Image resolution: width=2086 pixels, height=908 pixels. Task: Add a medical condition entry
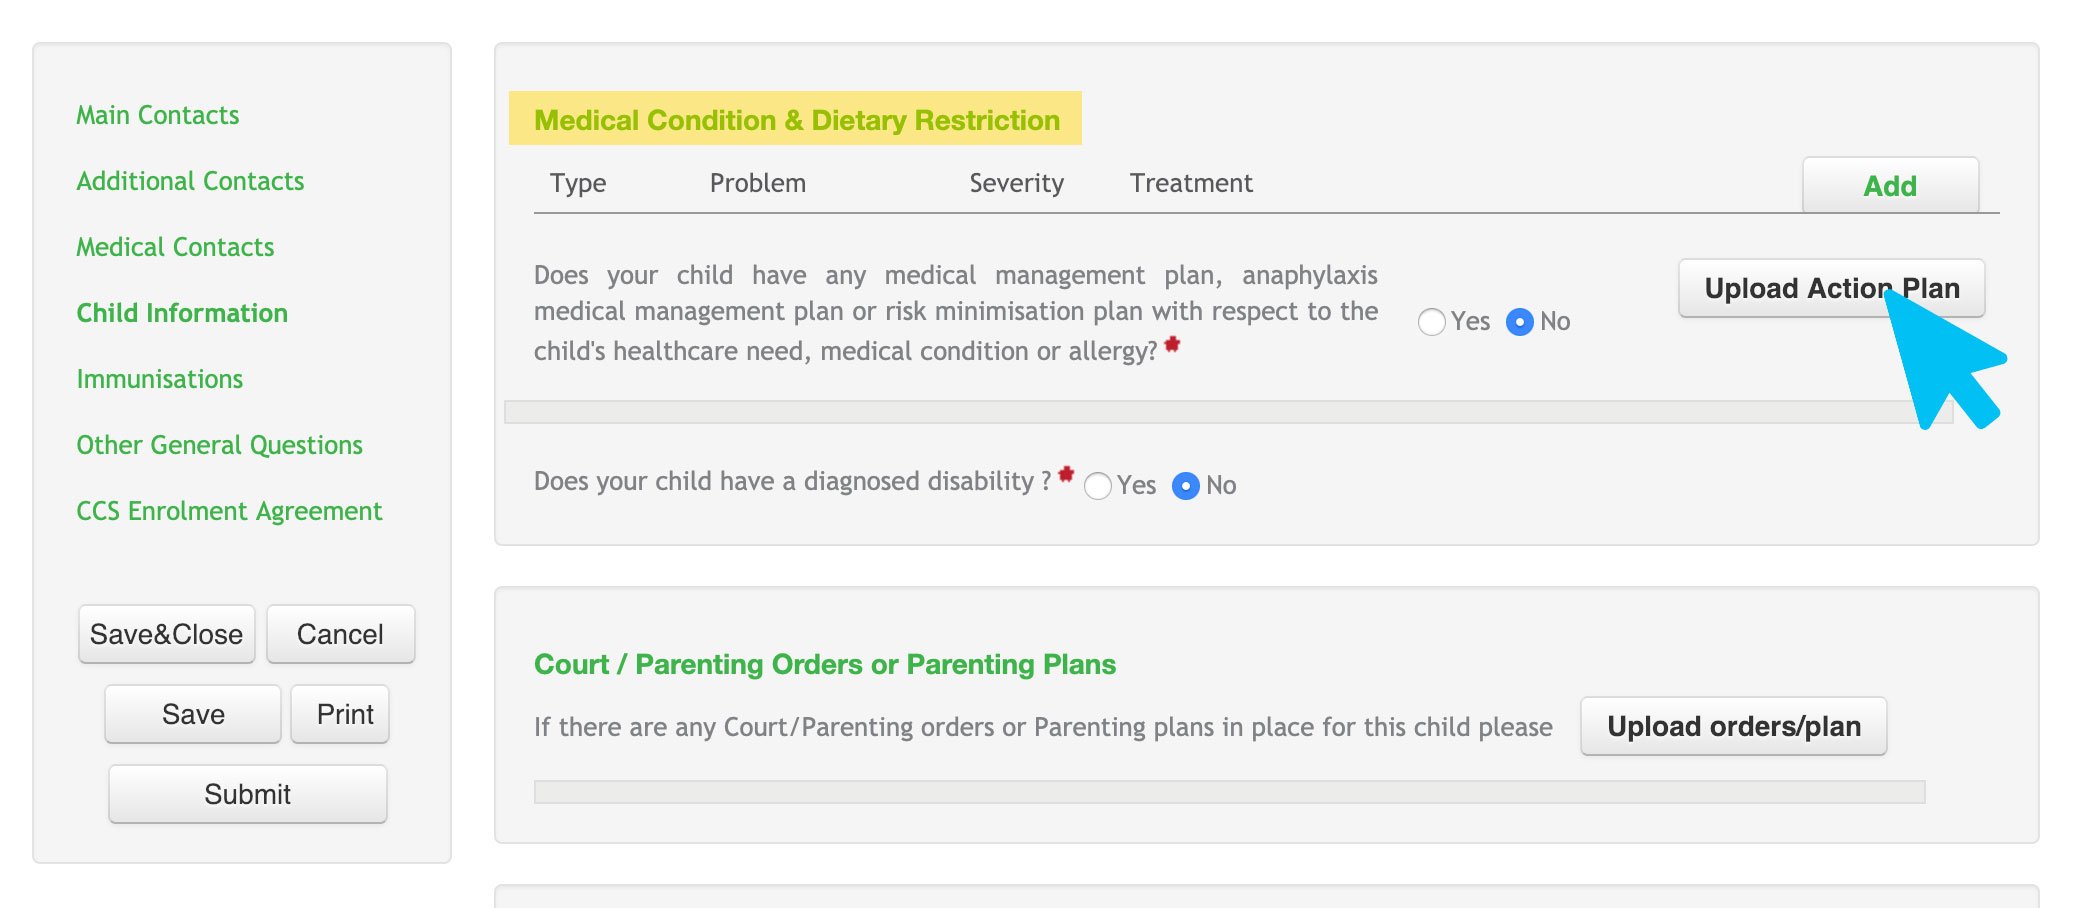(x=1890, y=185)
